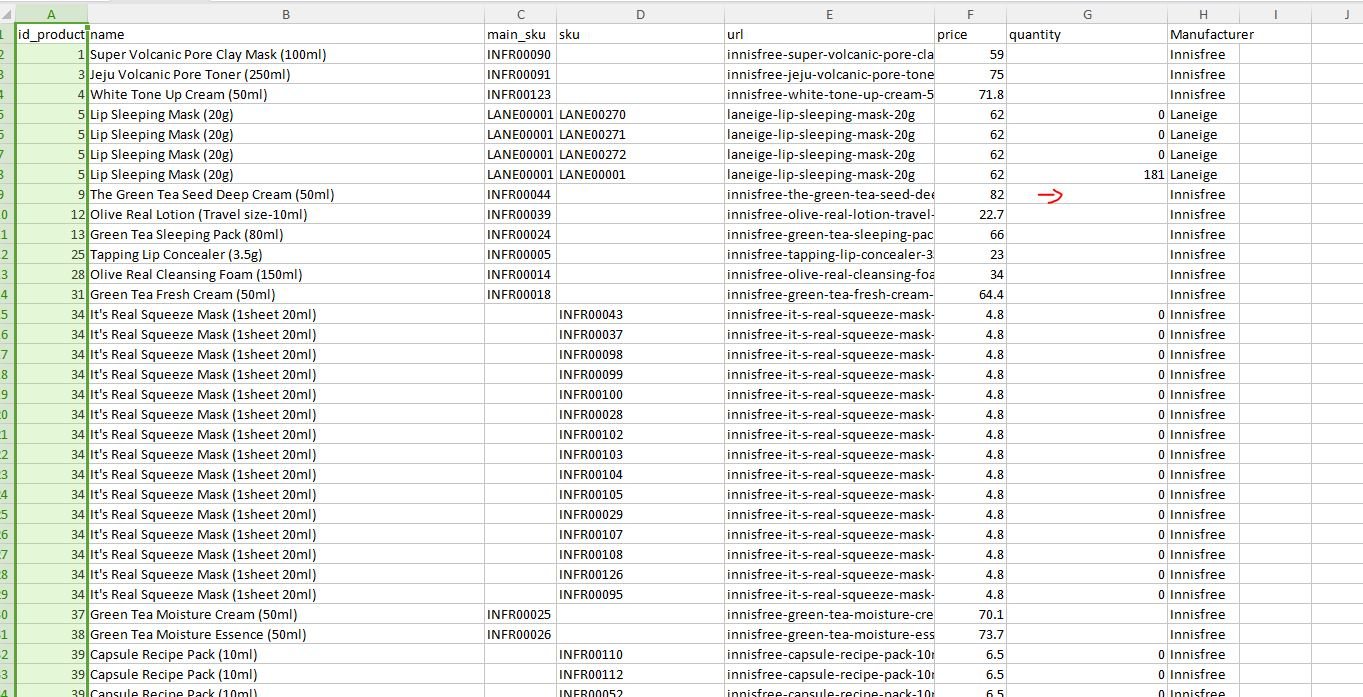This screenshot has height=697, width=1363.
Task: Select cell "Olive Real Lotion (Travel size-10ml)"
Action: point(286,214)
